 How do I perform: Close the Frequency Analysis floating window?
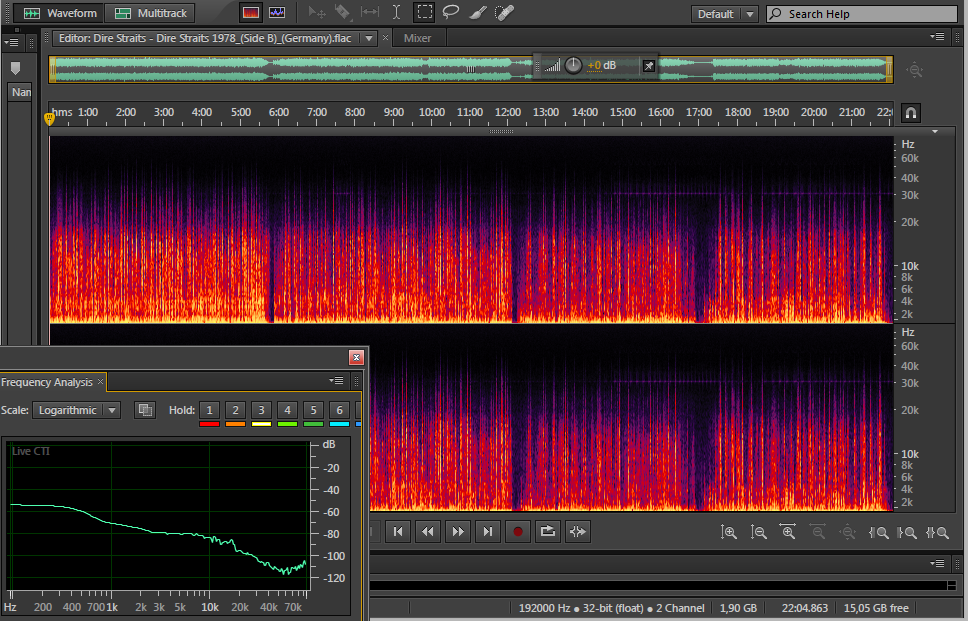(356, 357)
